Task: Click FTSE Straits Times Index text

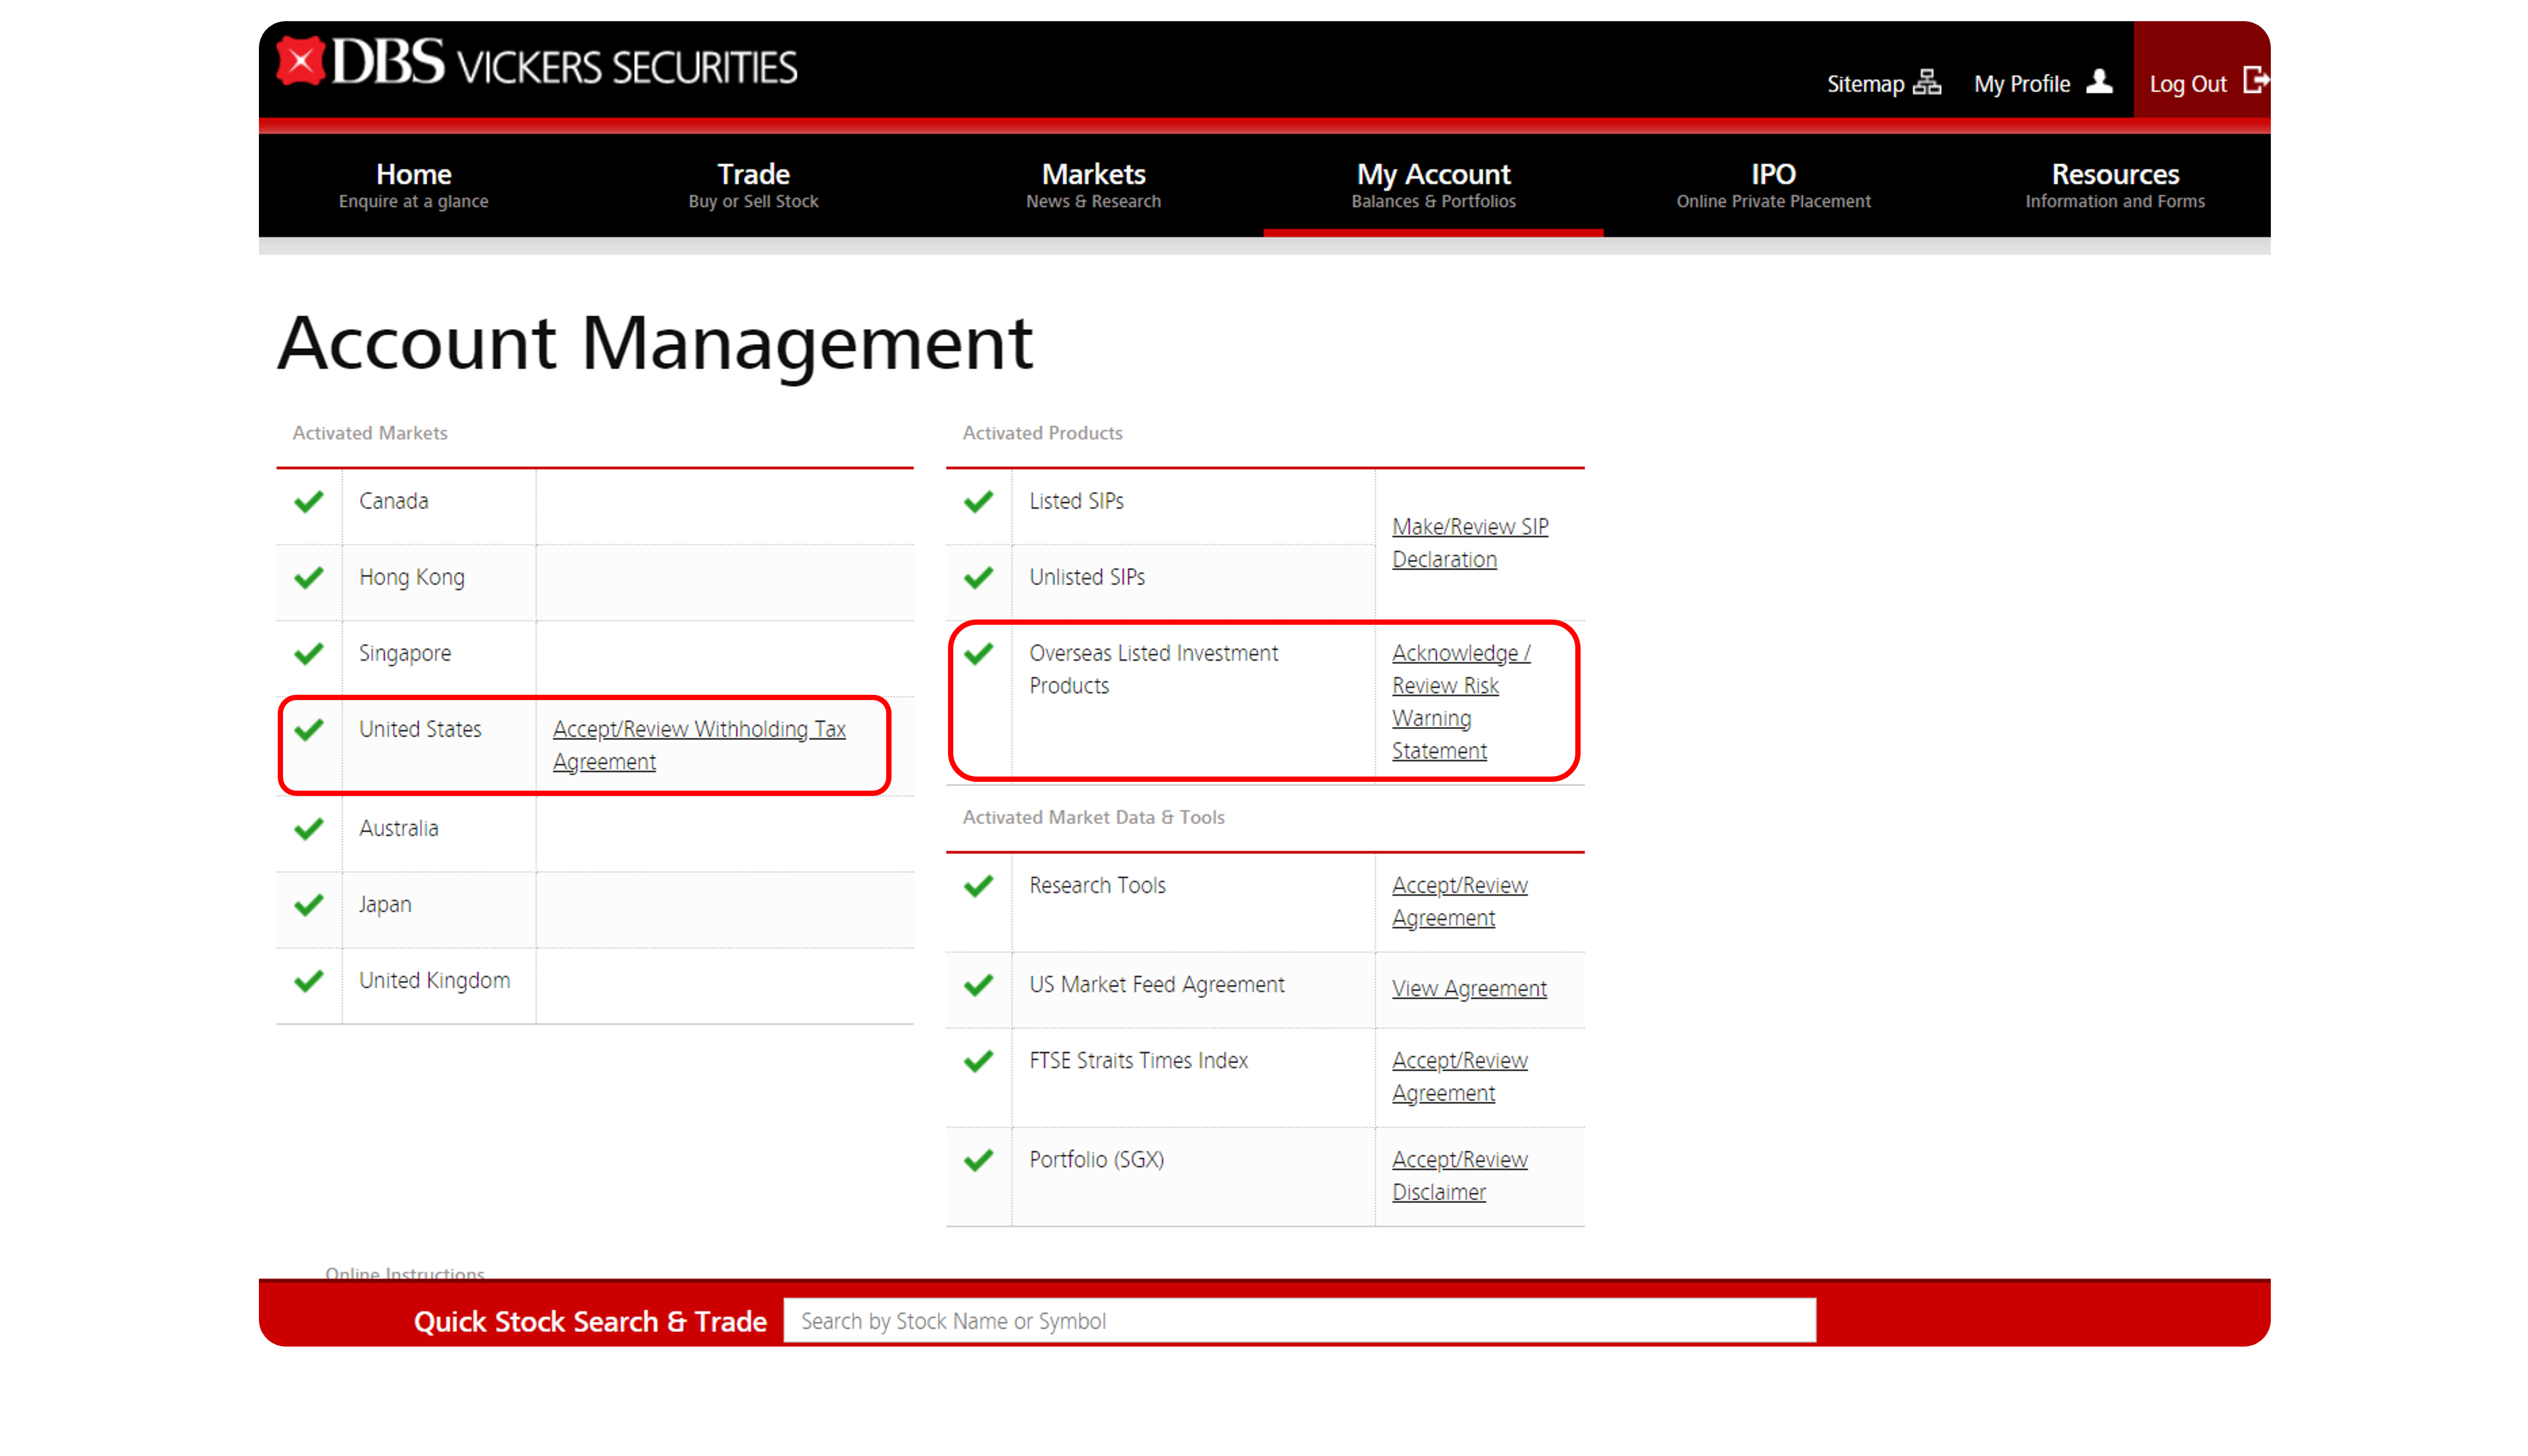Action: (1139, 1060)
